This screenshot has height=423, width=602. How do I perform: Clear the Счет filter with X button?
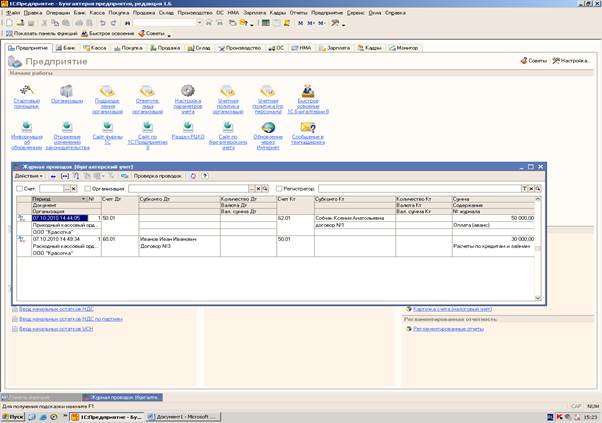[74, 188]
